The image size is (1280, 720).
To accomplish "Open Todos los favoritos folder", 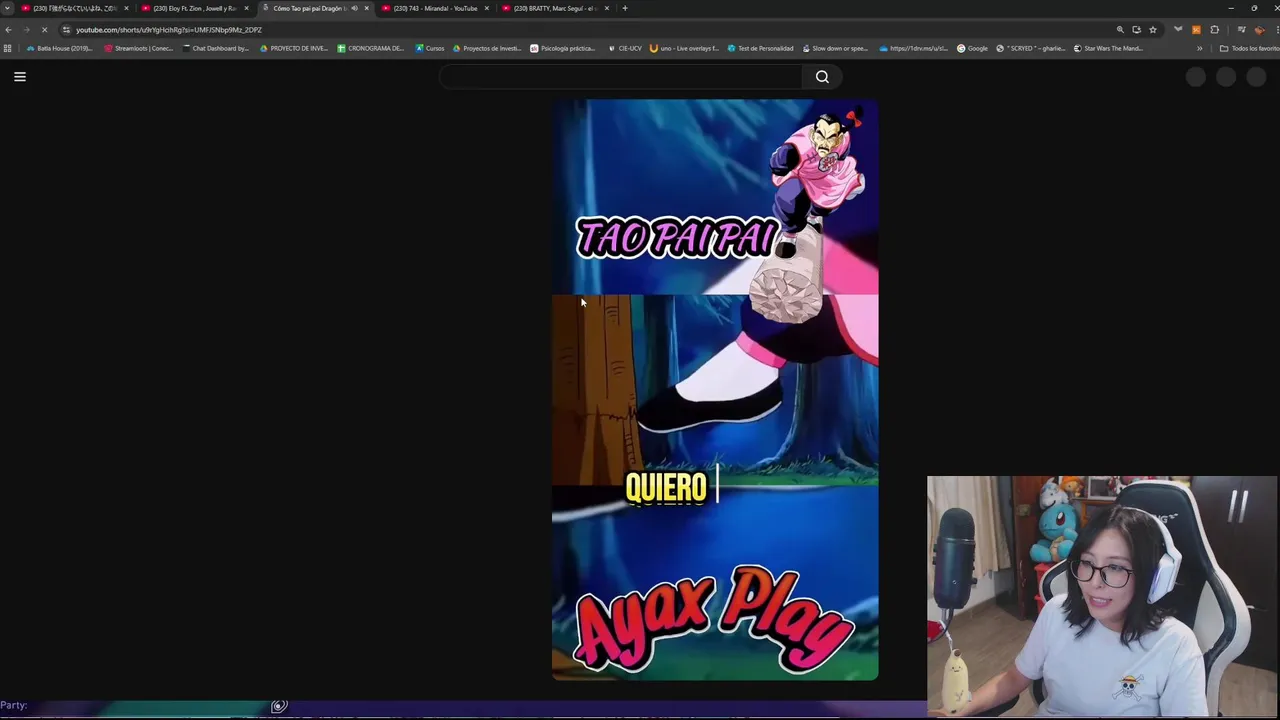I will (1249, 48).
